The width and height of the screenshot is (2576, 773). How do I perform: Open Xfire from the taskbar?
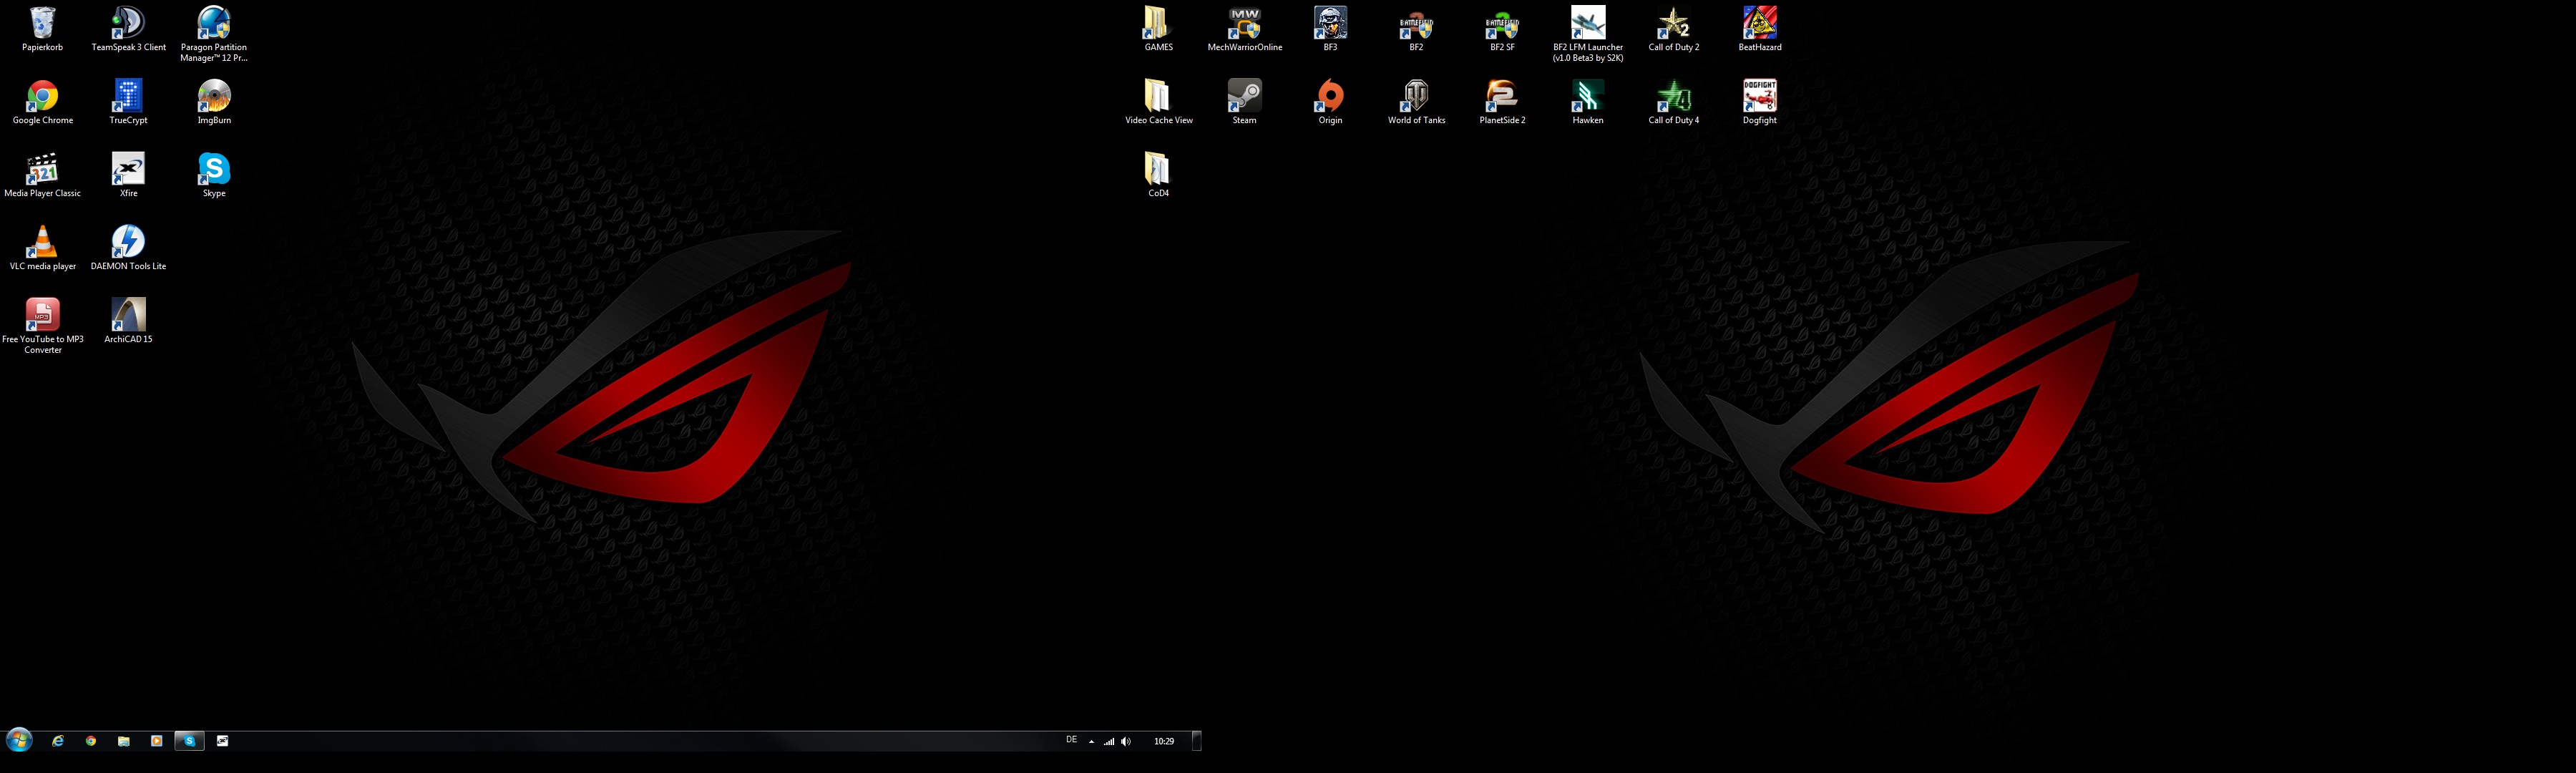223,741
